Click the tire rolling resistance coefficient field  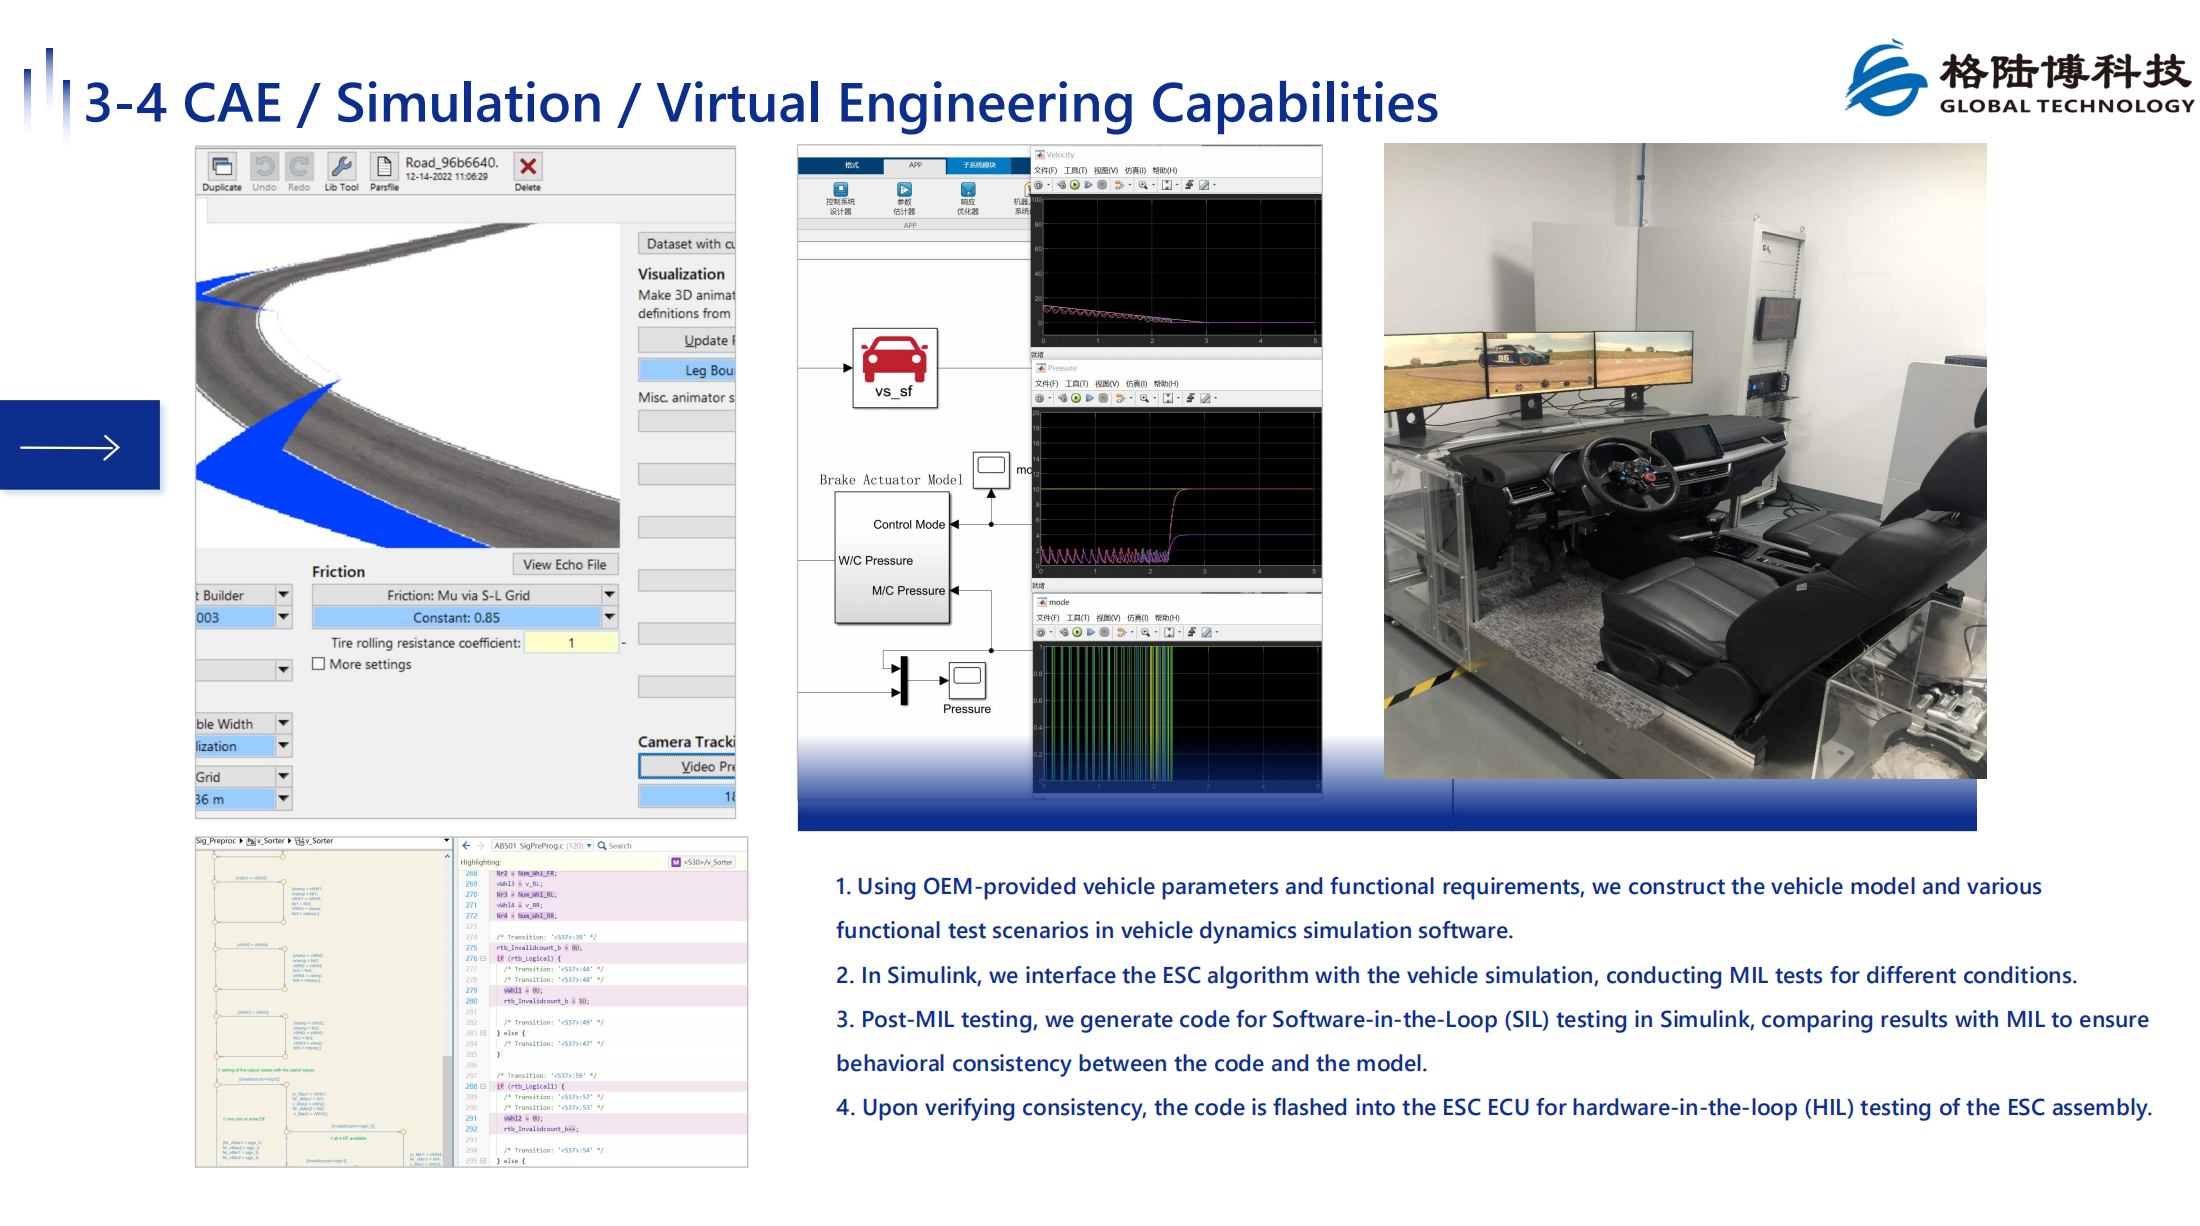pyautogui.click(x=572, y=643)
